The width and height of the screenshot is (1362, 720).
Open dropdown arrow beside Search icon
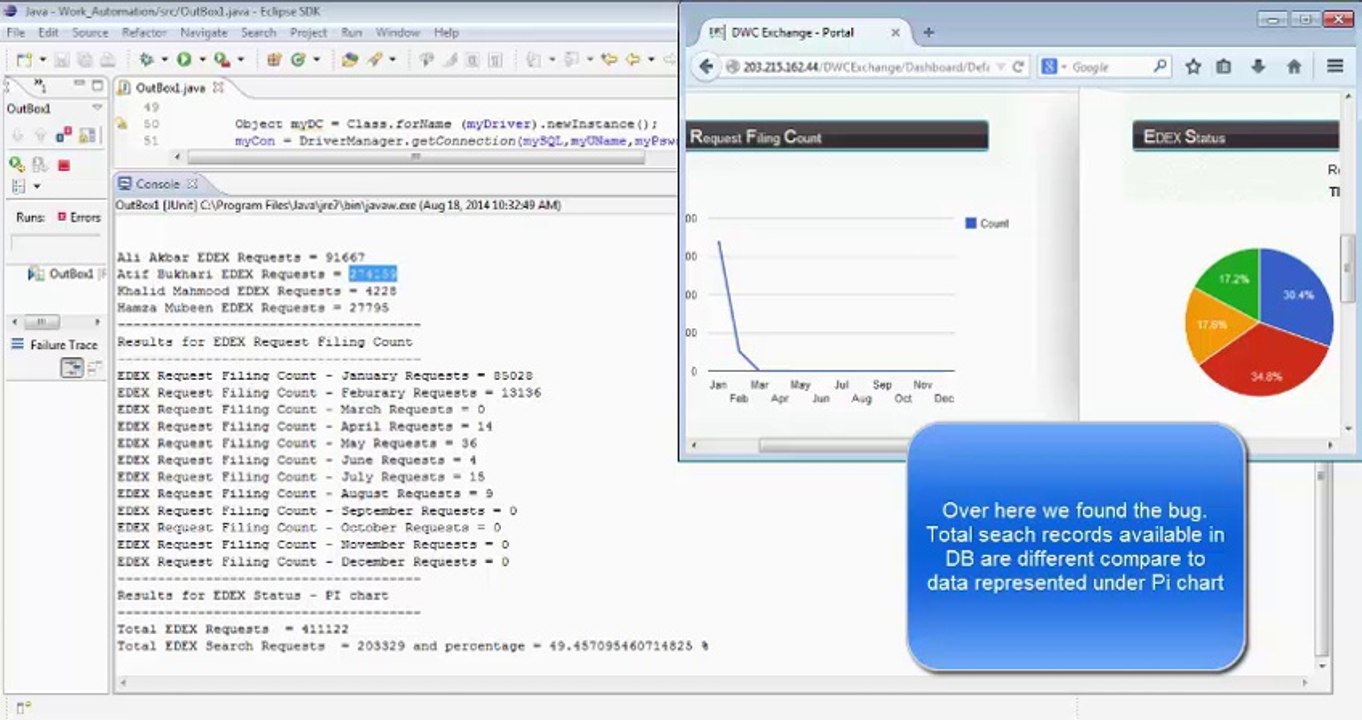(x=392, y=60)
